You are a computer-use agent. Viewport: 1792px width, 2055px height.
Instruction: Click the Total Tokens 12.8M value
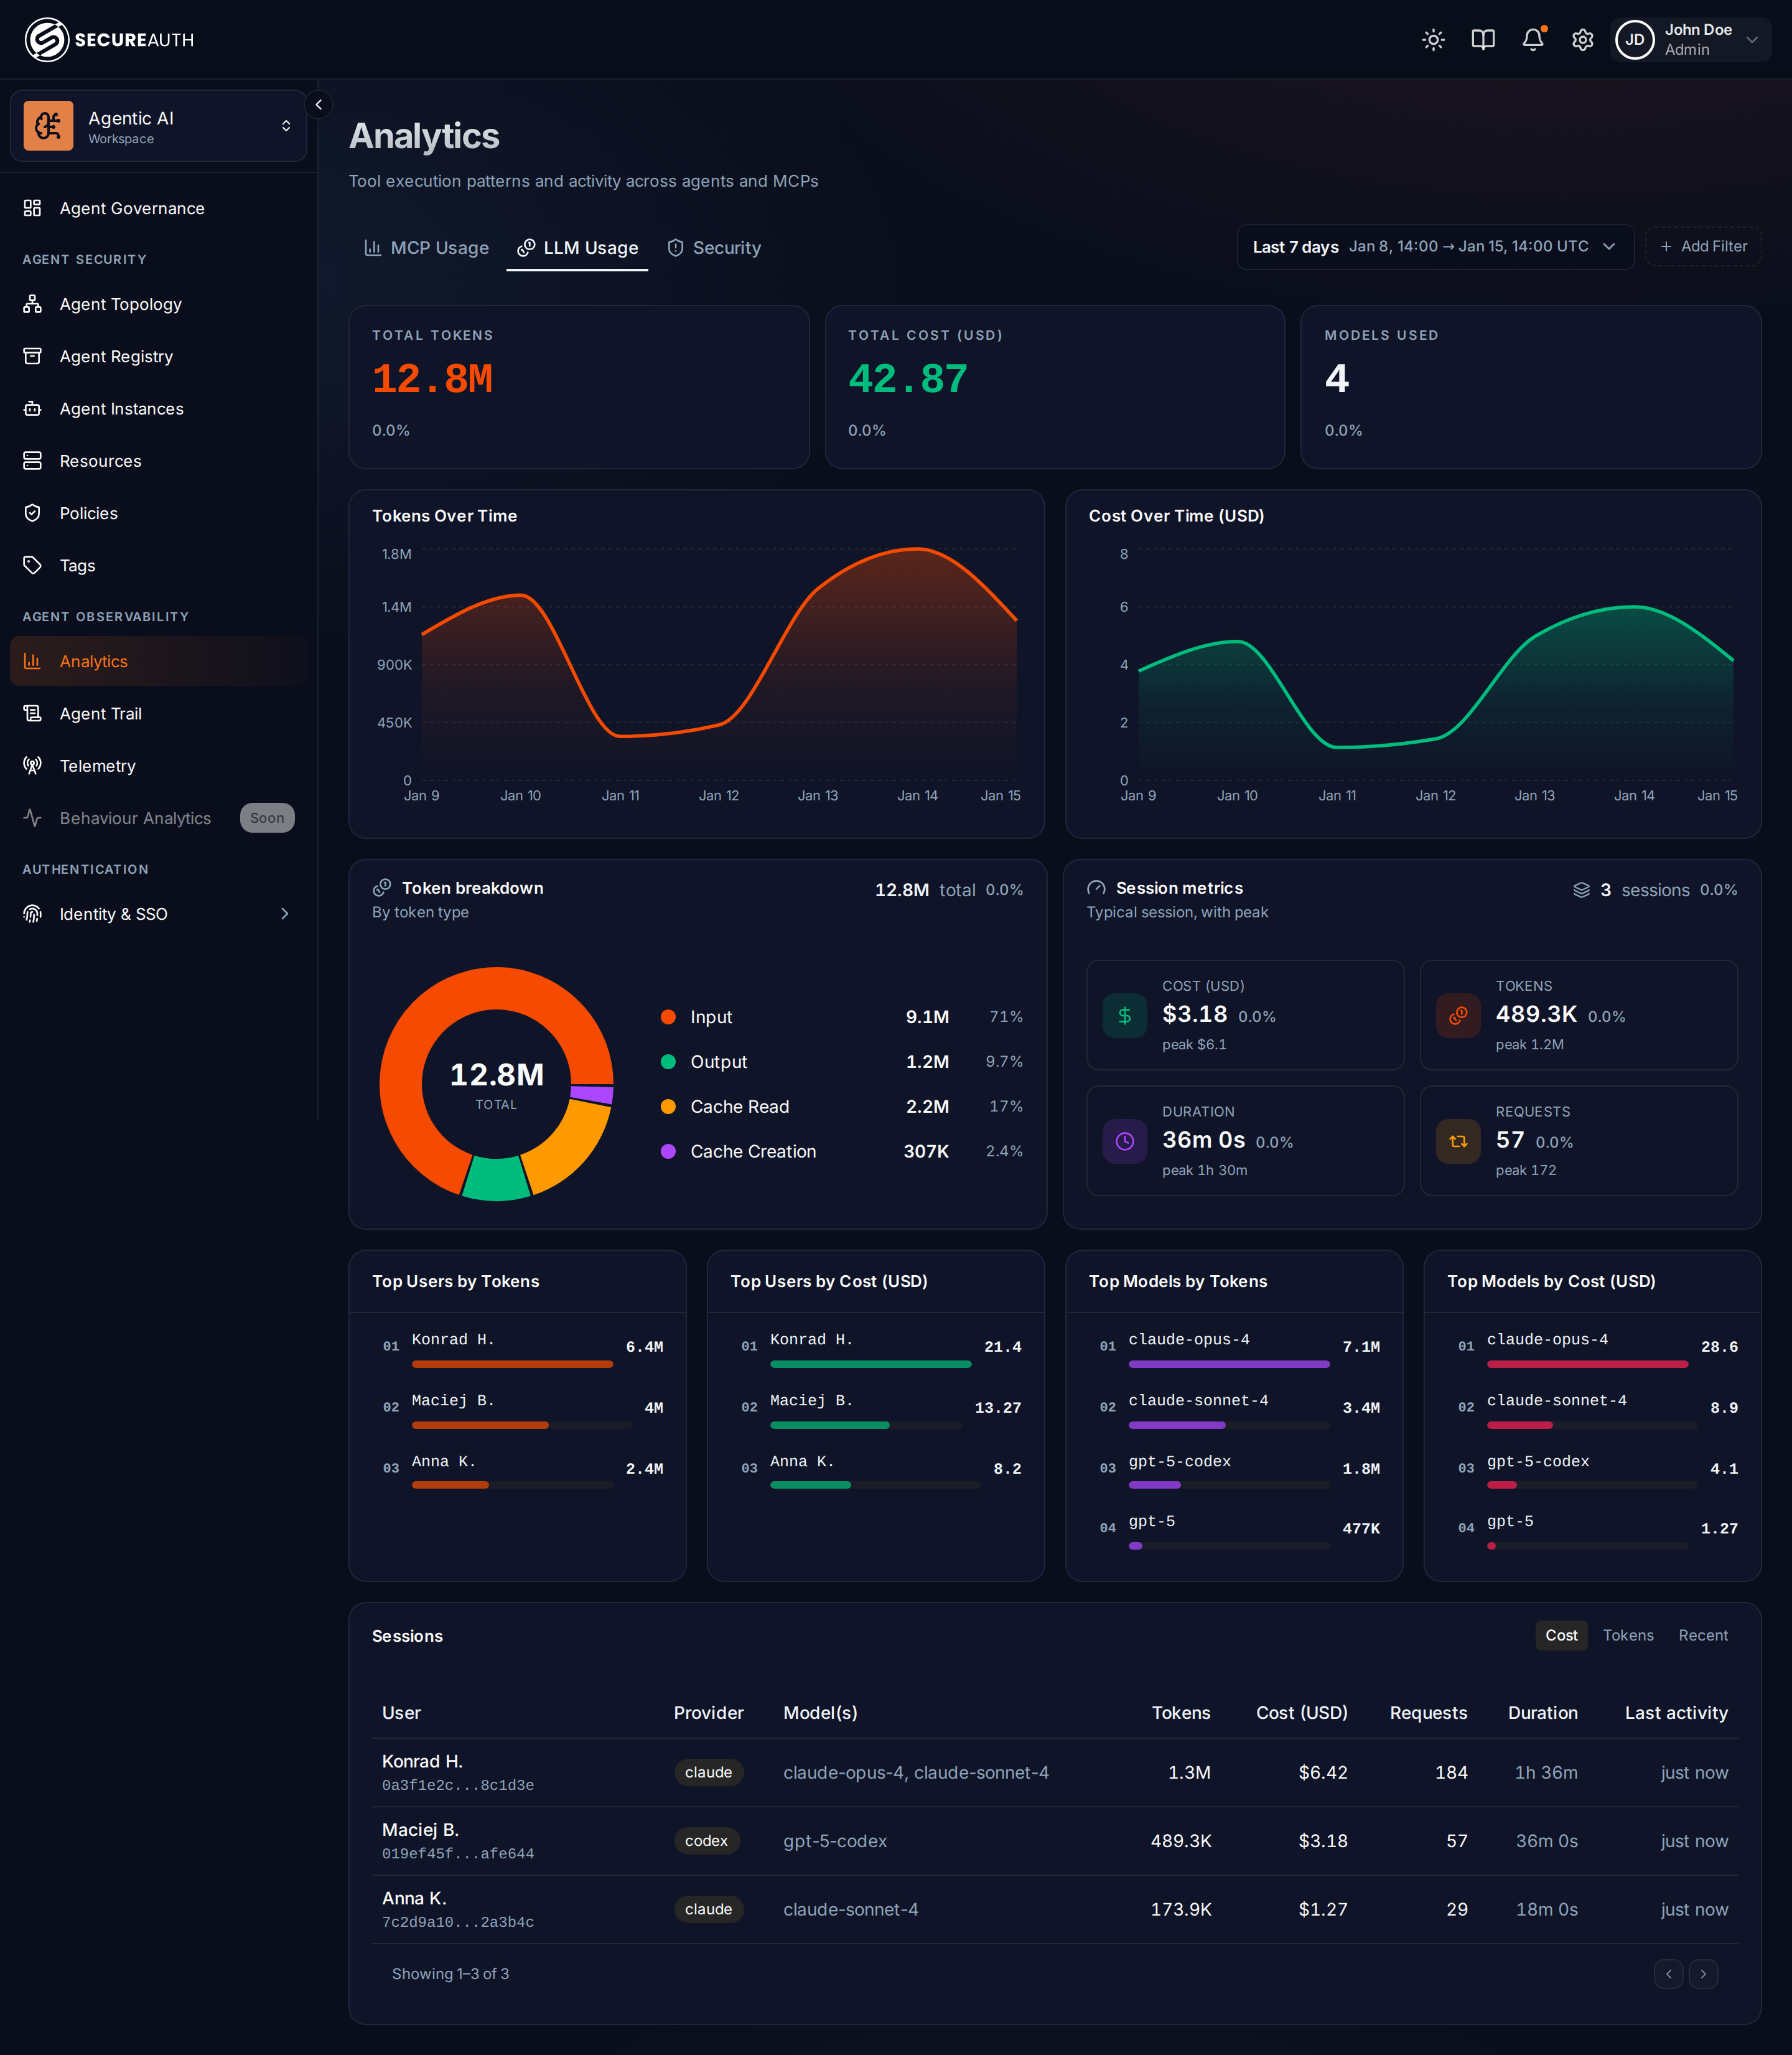click(432, 380)
